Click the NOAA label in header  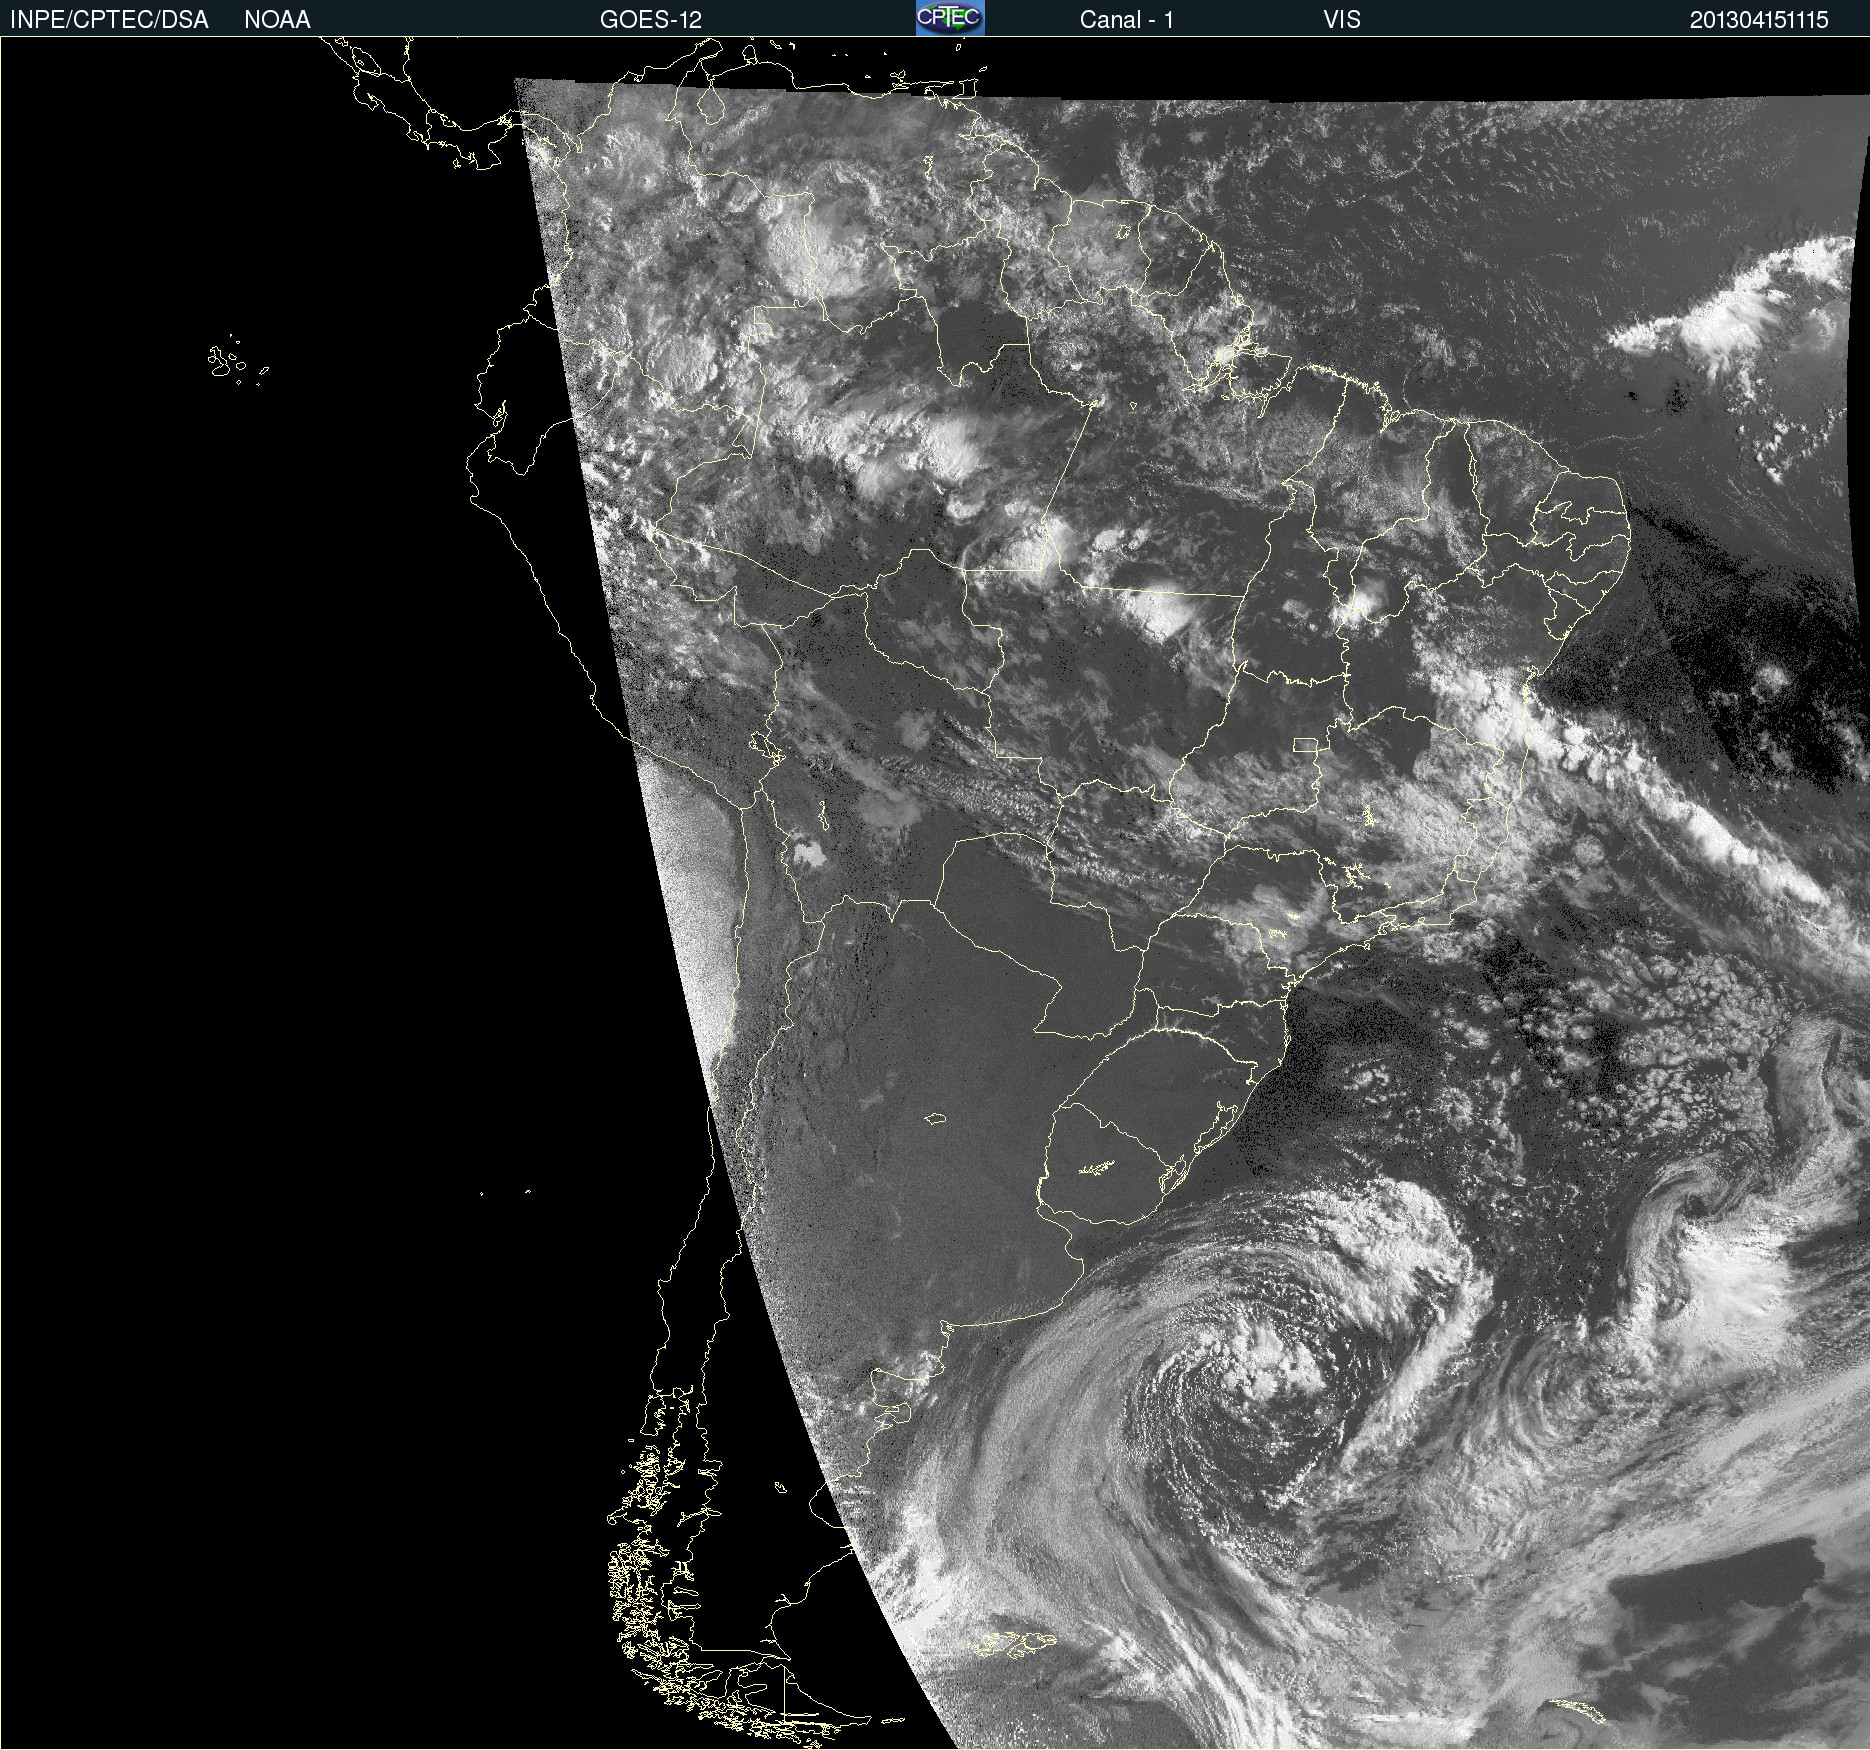pos(277,20)
